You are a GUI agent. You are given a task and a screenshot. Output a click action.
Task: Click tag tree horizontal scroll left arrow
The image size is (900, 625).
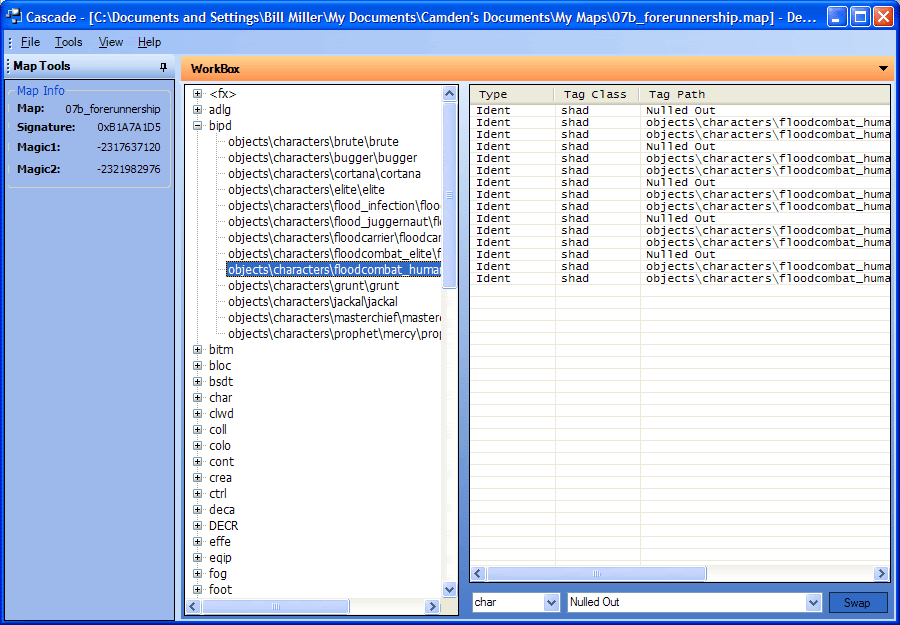point(193,606)
